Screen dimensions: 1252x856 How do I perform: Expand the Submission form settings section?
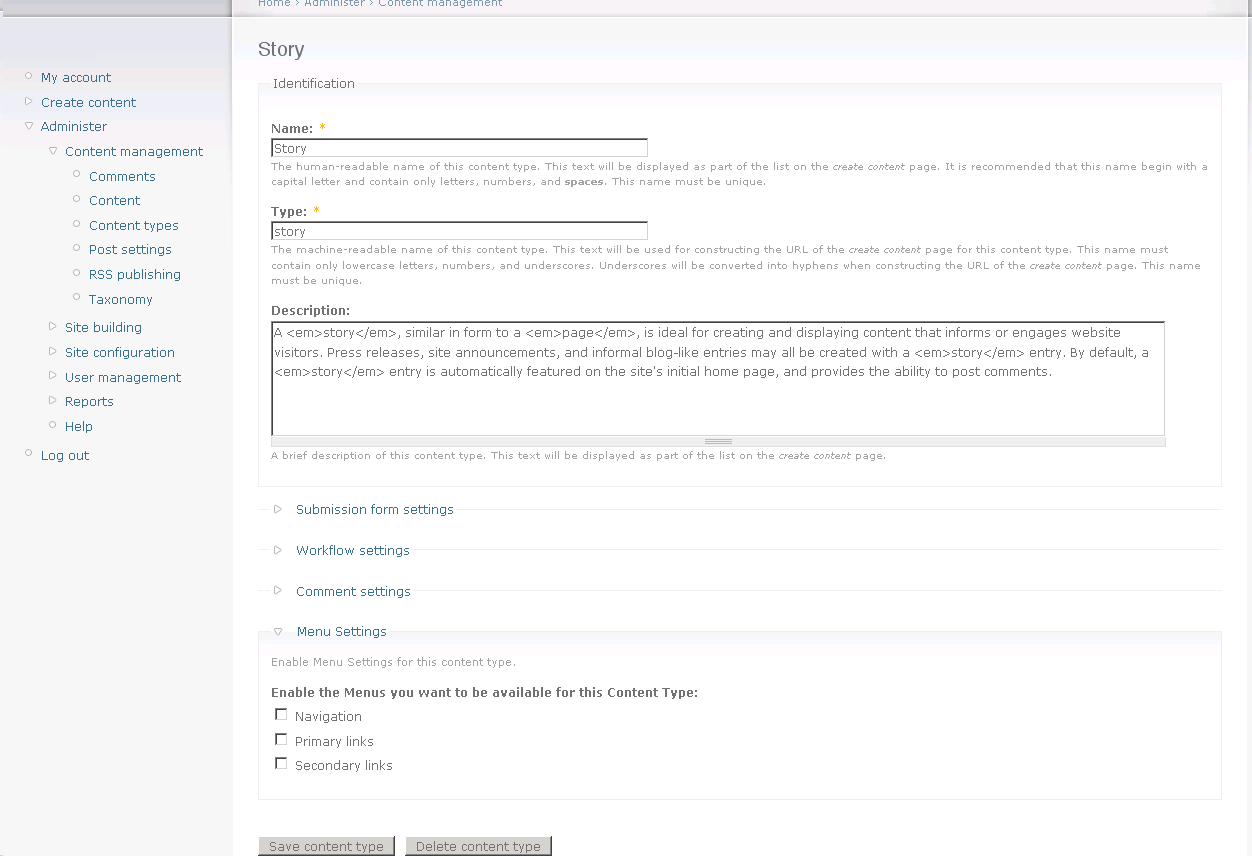pos(374,509)
